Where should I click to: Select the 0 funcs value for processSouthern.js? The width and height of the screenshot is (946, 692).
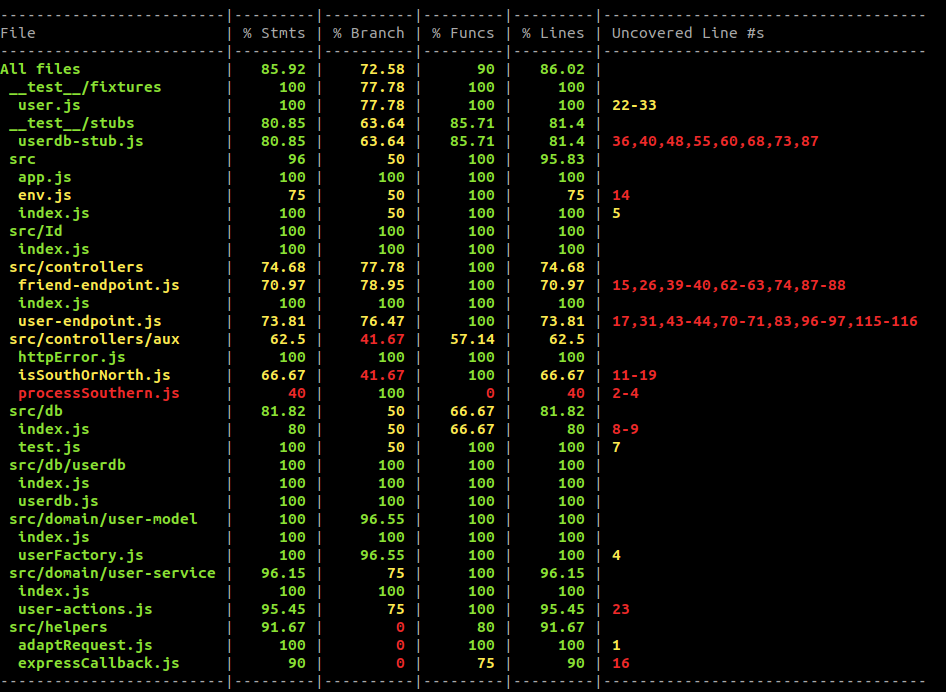pyautogui.click(x=490, y=393)
